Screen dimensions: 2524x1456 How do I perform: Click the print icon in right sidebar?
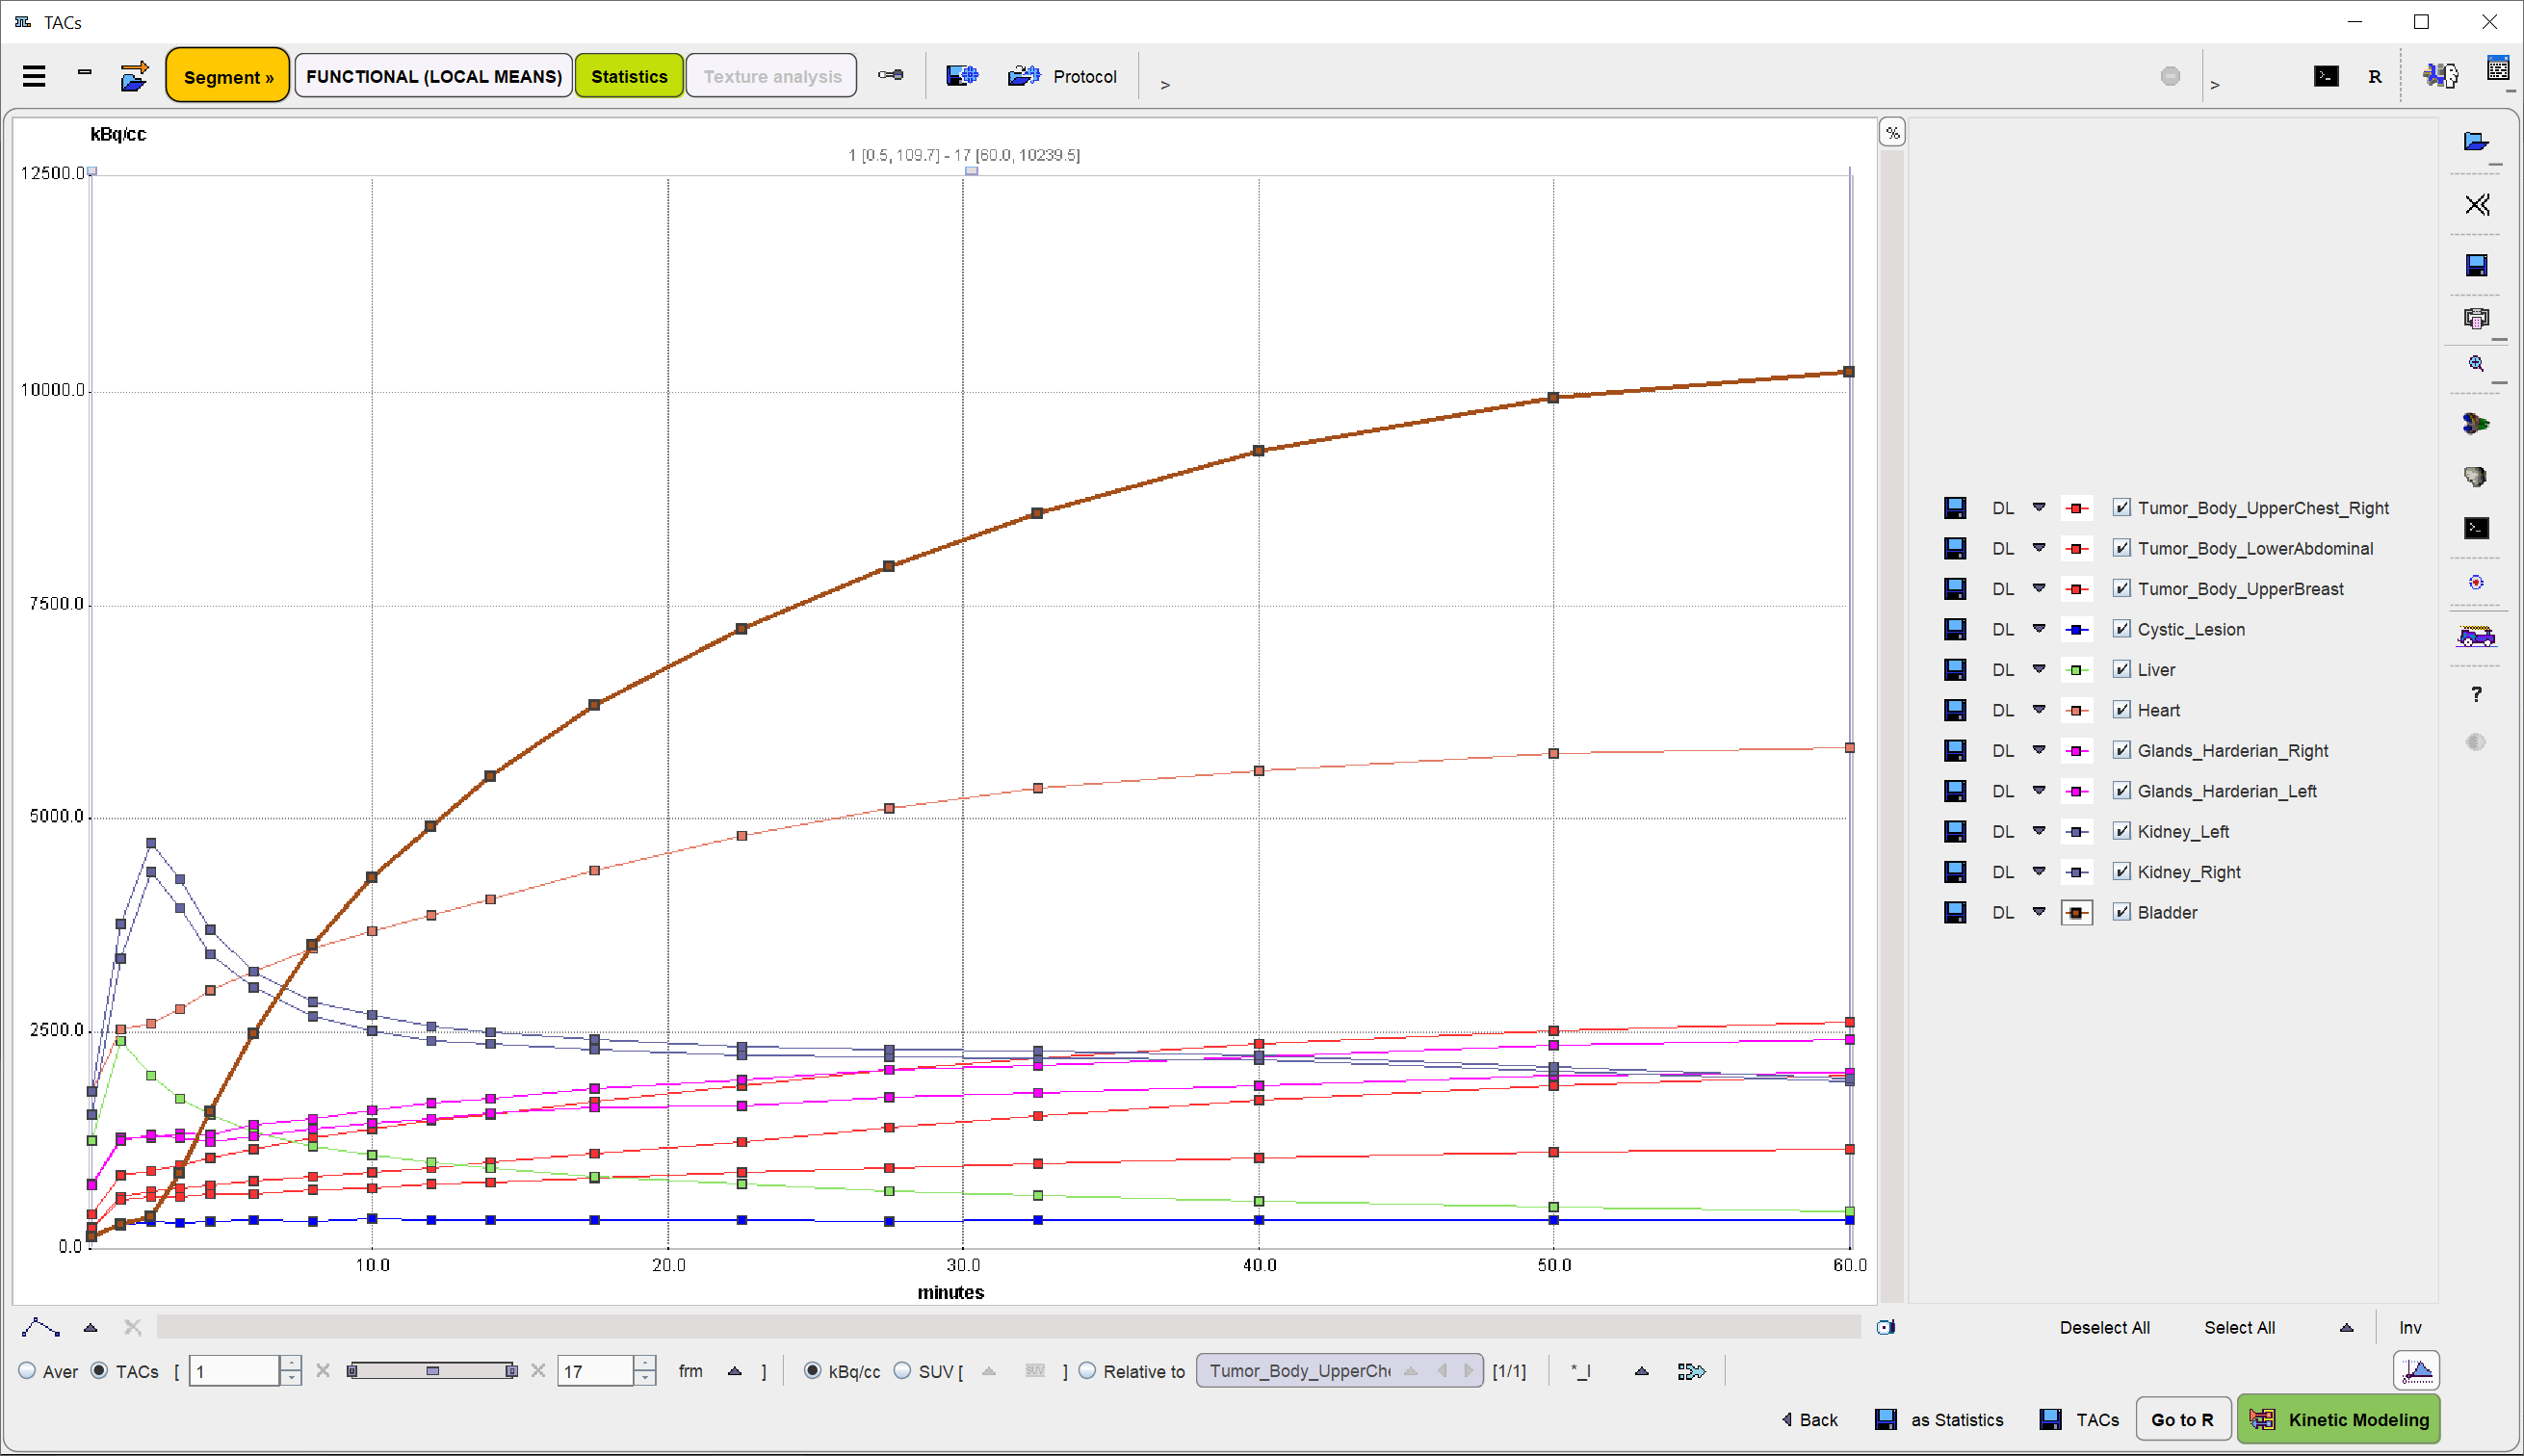[2477, 319]
